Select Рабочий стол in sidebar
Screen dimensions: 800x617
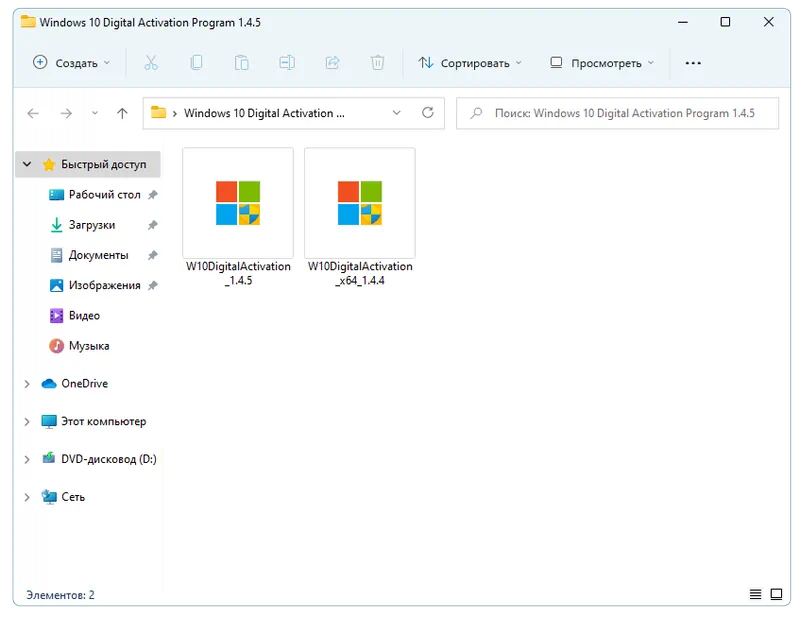[x=104, y=195]
